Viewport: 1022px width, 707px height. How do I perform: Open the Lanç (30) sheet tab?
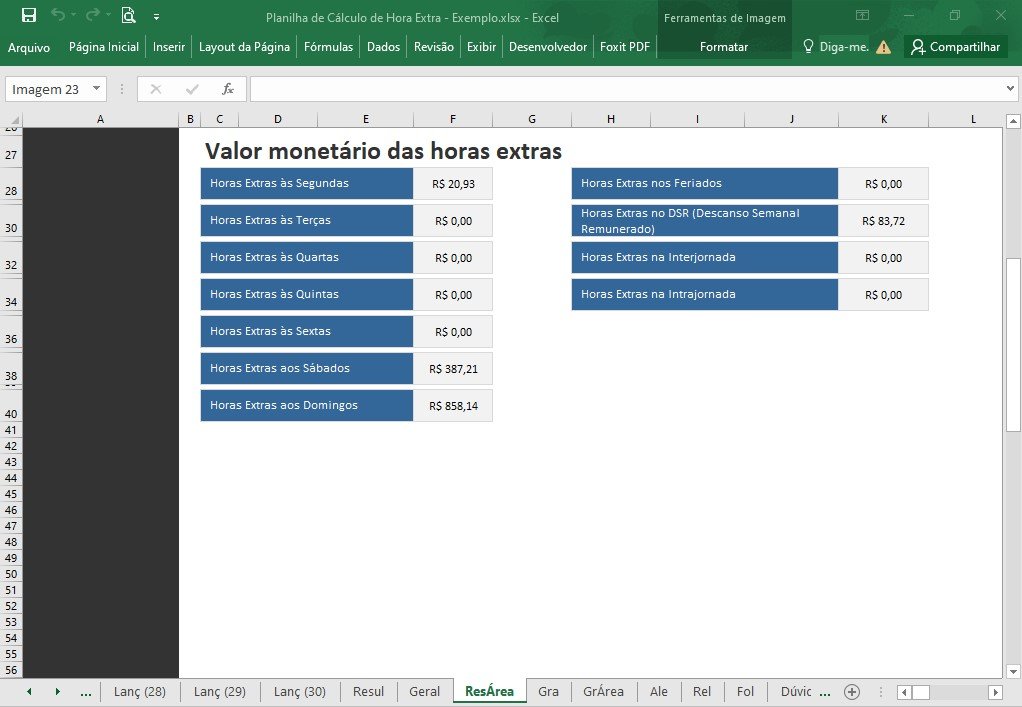coord(300,691)
